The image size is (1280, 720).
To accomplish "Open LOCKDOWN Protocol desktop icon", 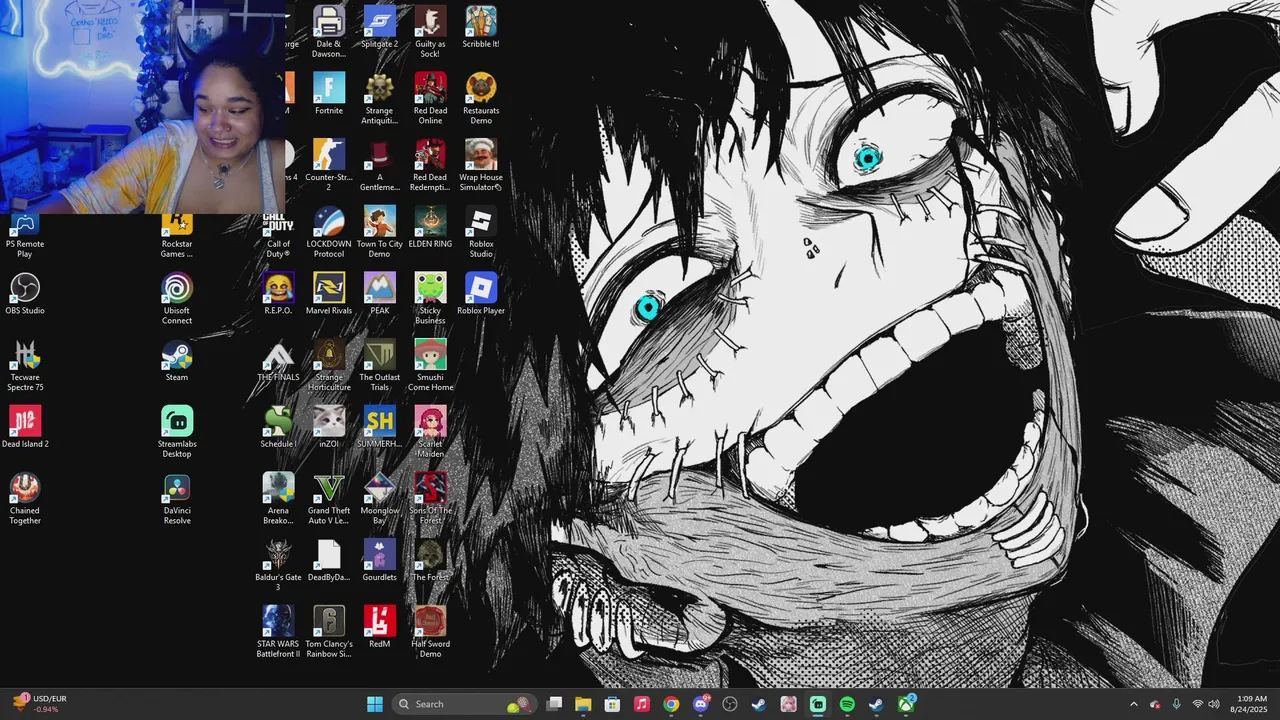I will pyautogui.click(x=329, y=232).
